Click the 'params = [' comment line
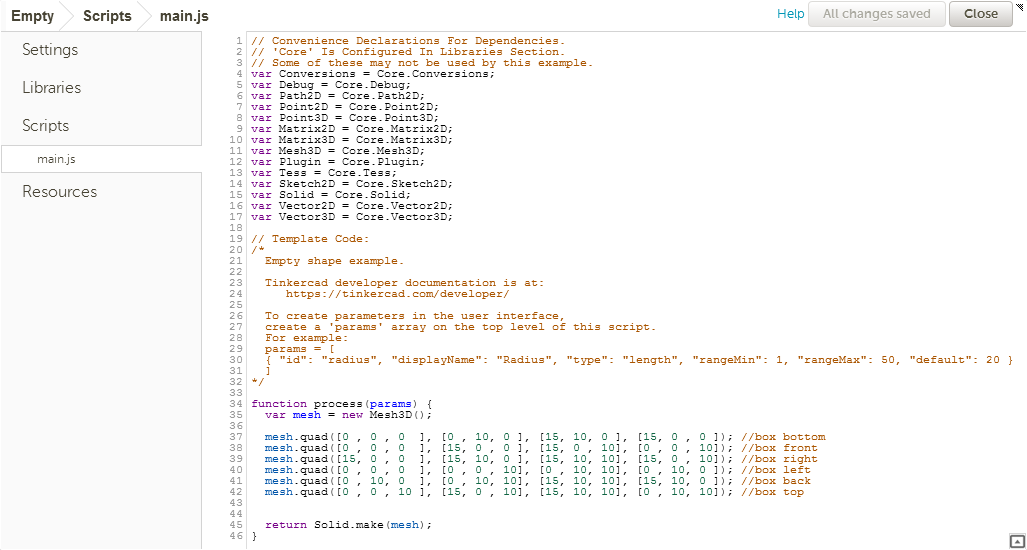 pyautogui.click(x=300, y=349)
